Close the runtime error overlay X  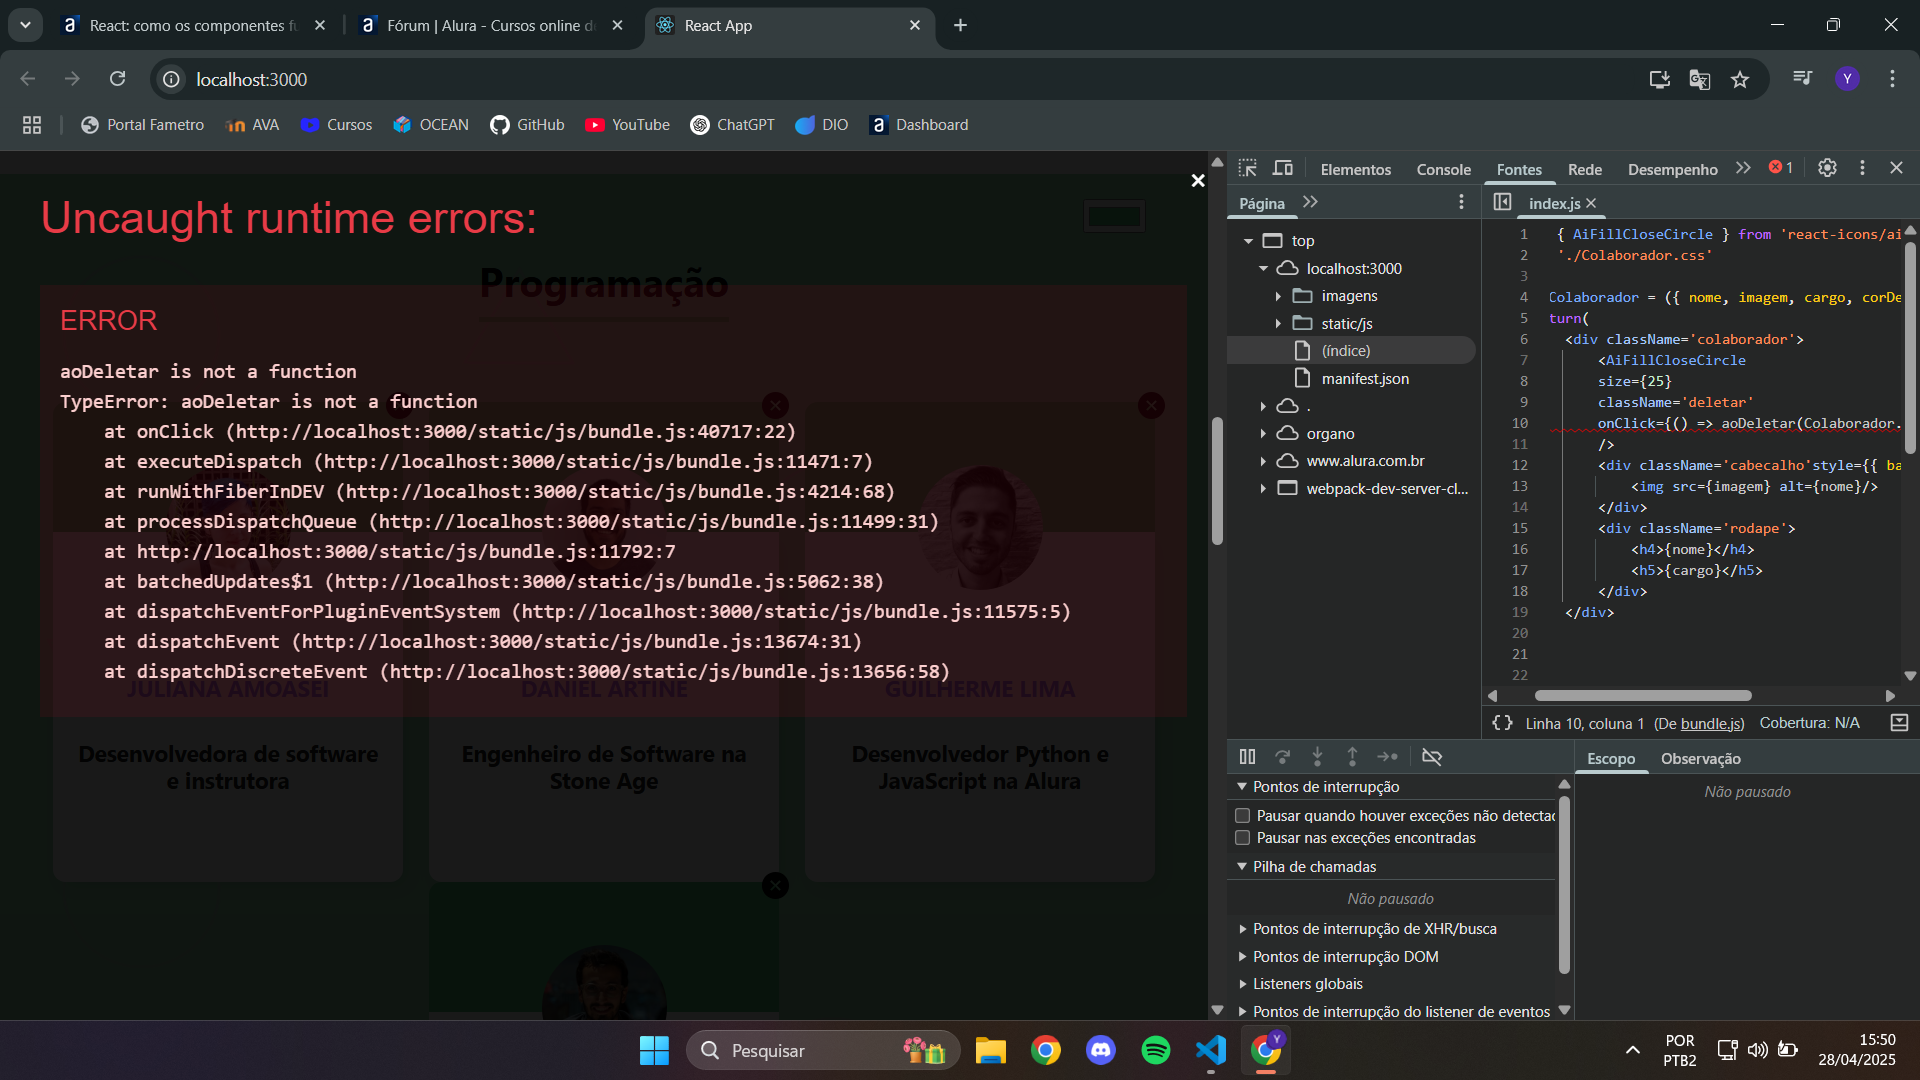(x=1198, y=181)
